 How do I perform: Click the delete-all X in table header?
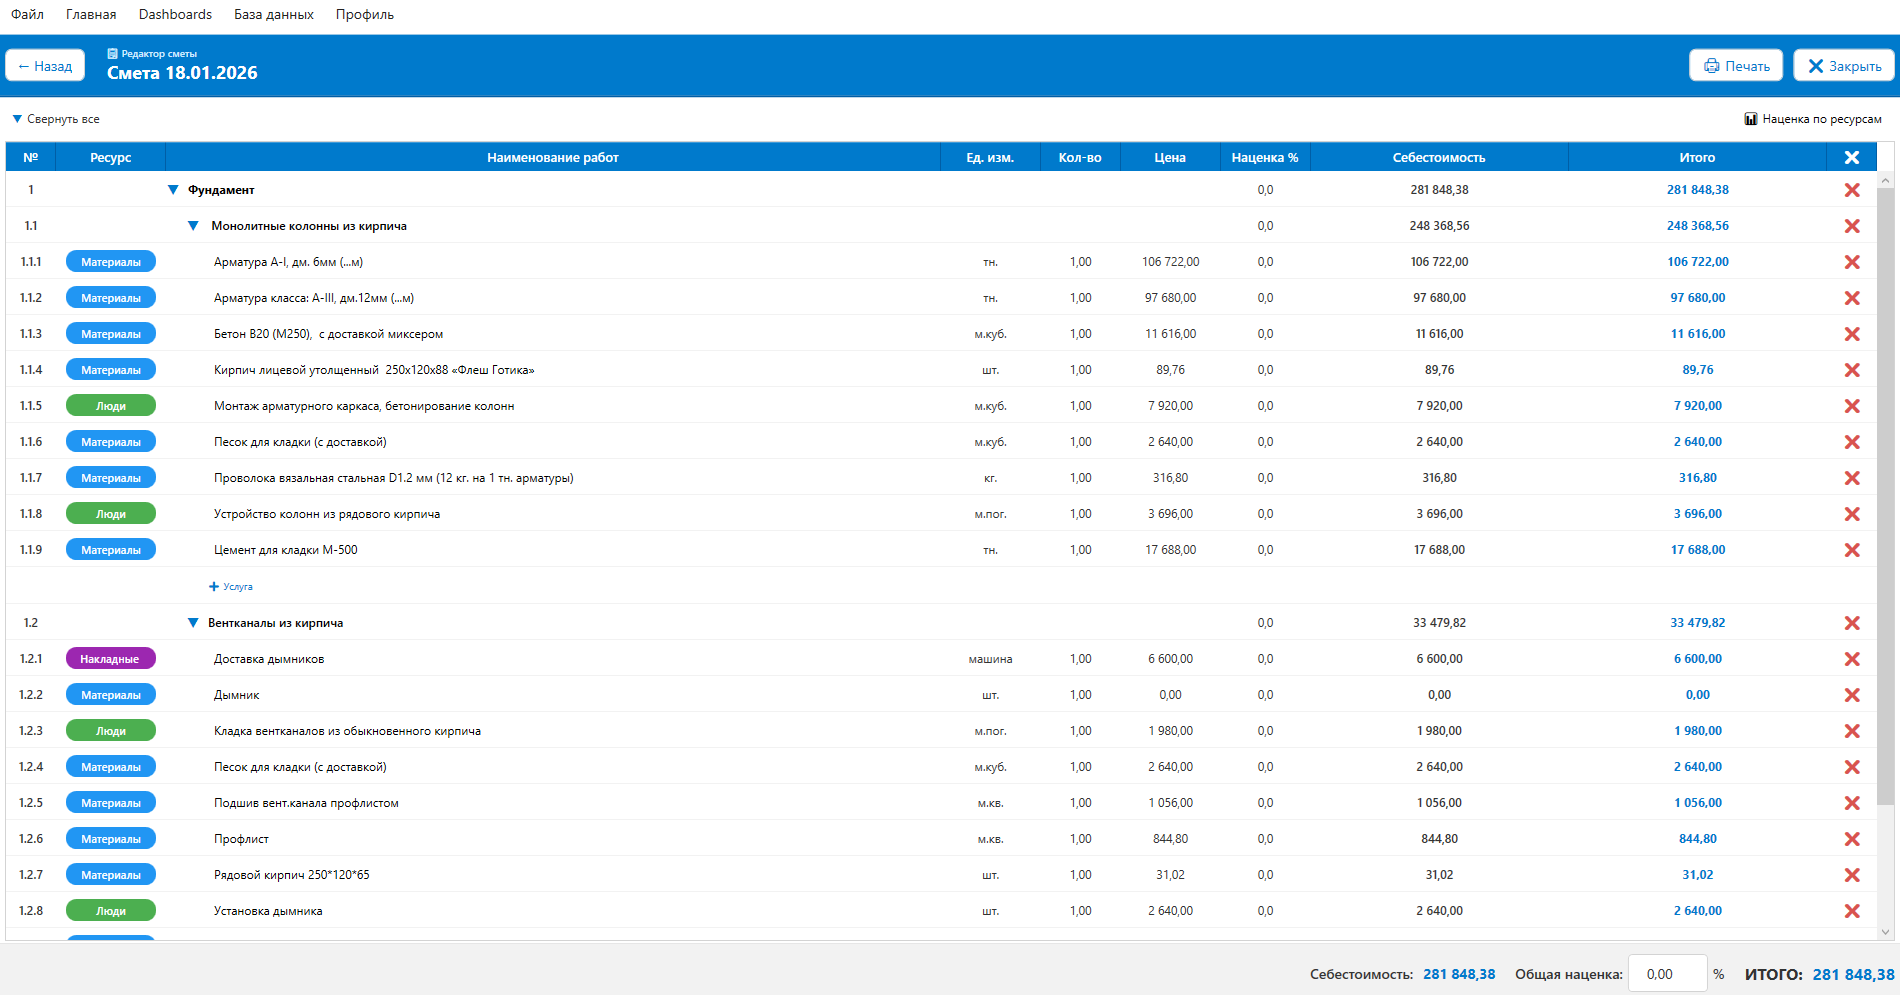1852,157
